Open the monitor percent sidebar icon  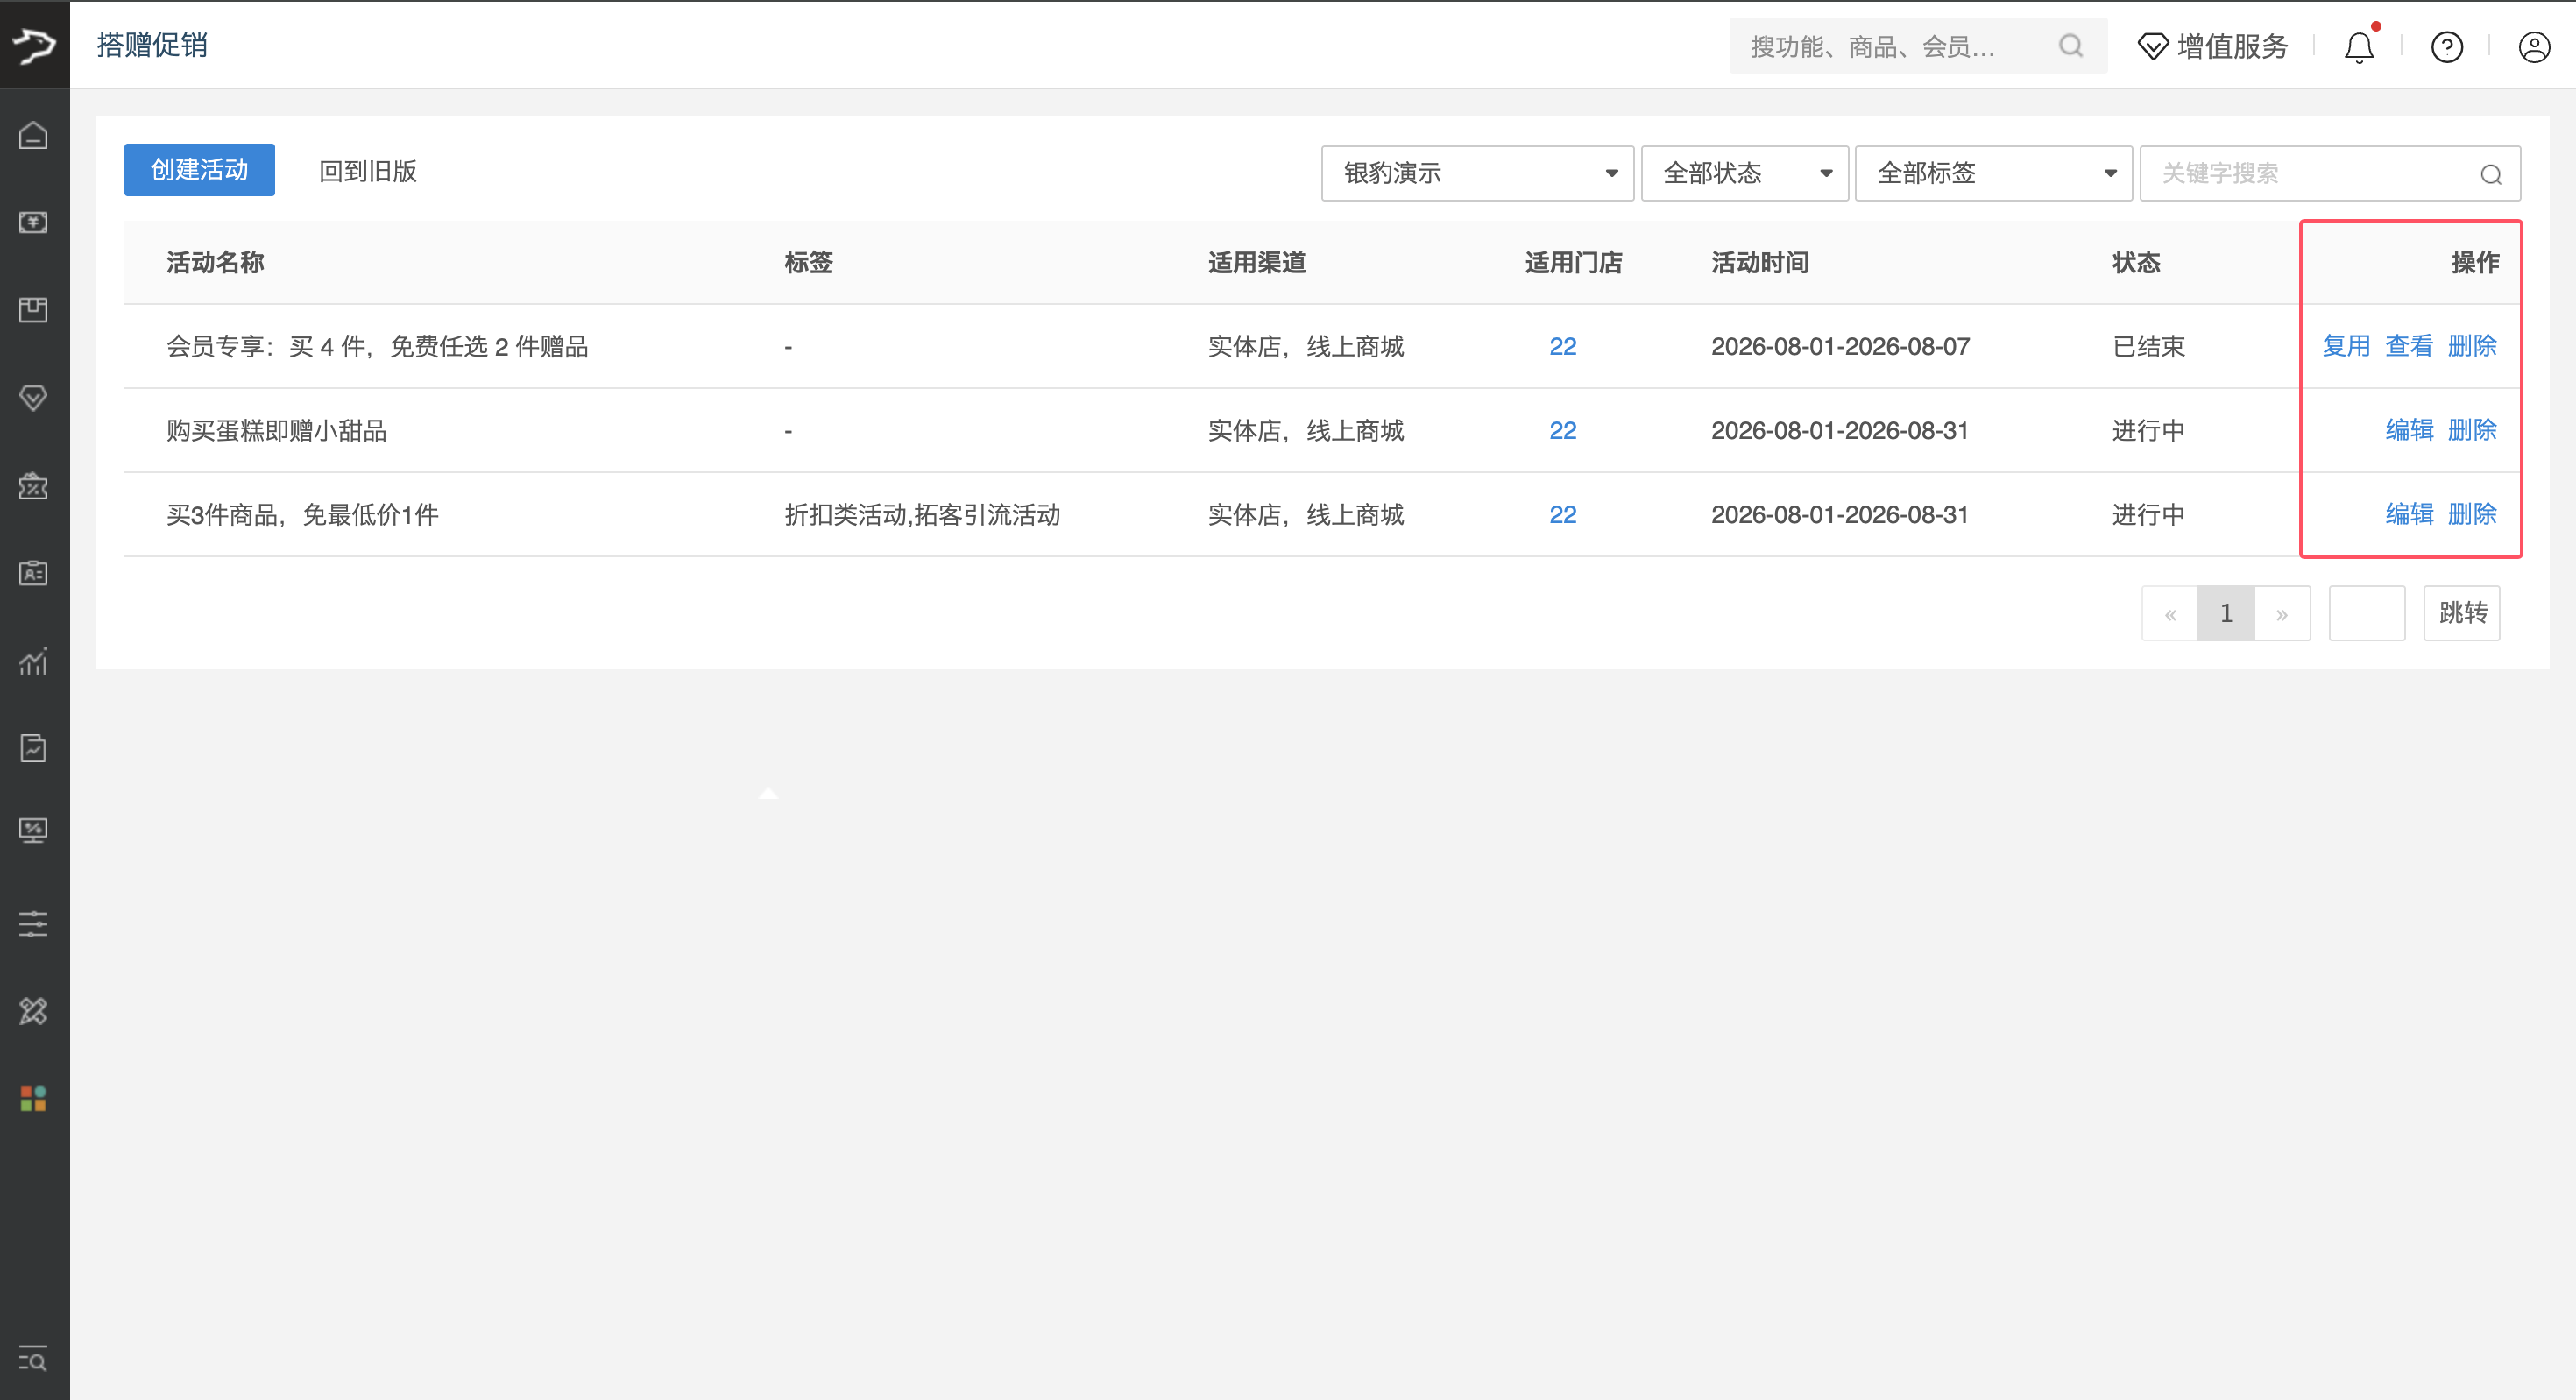click(x=34, y=831)
